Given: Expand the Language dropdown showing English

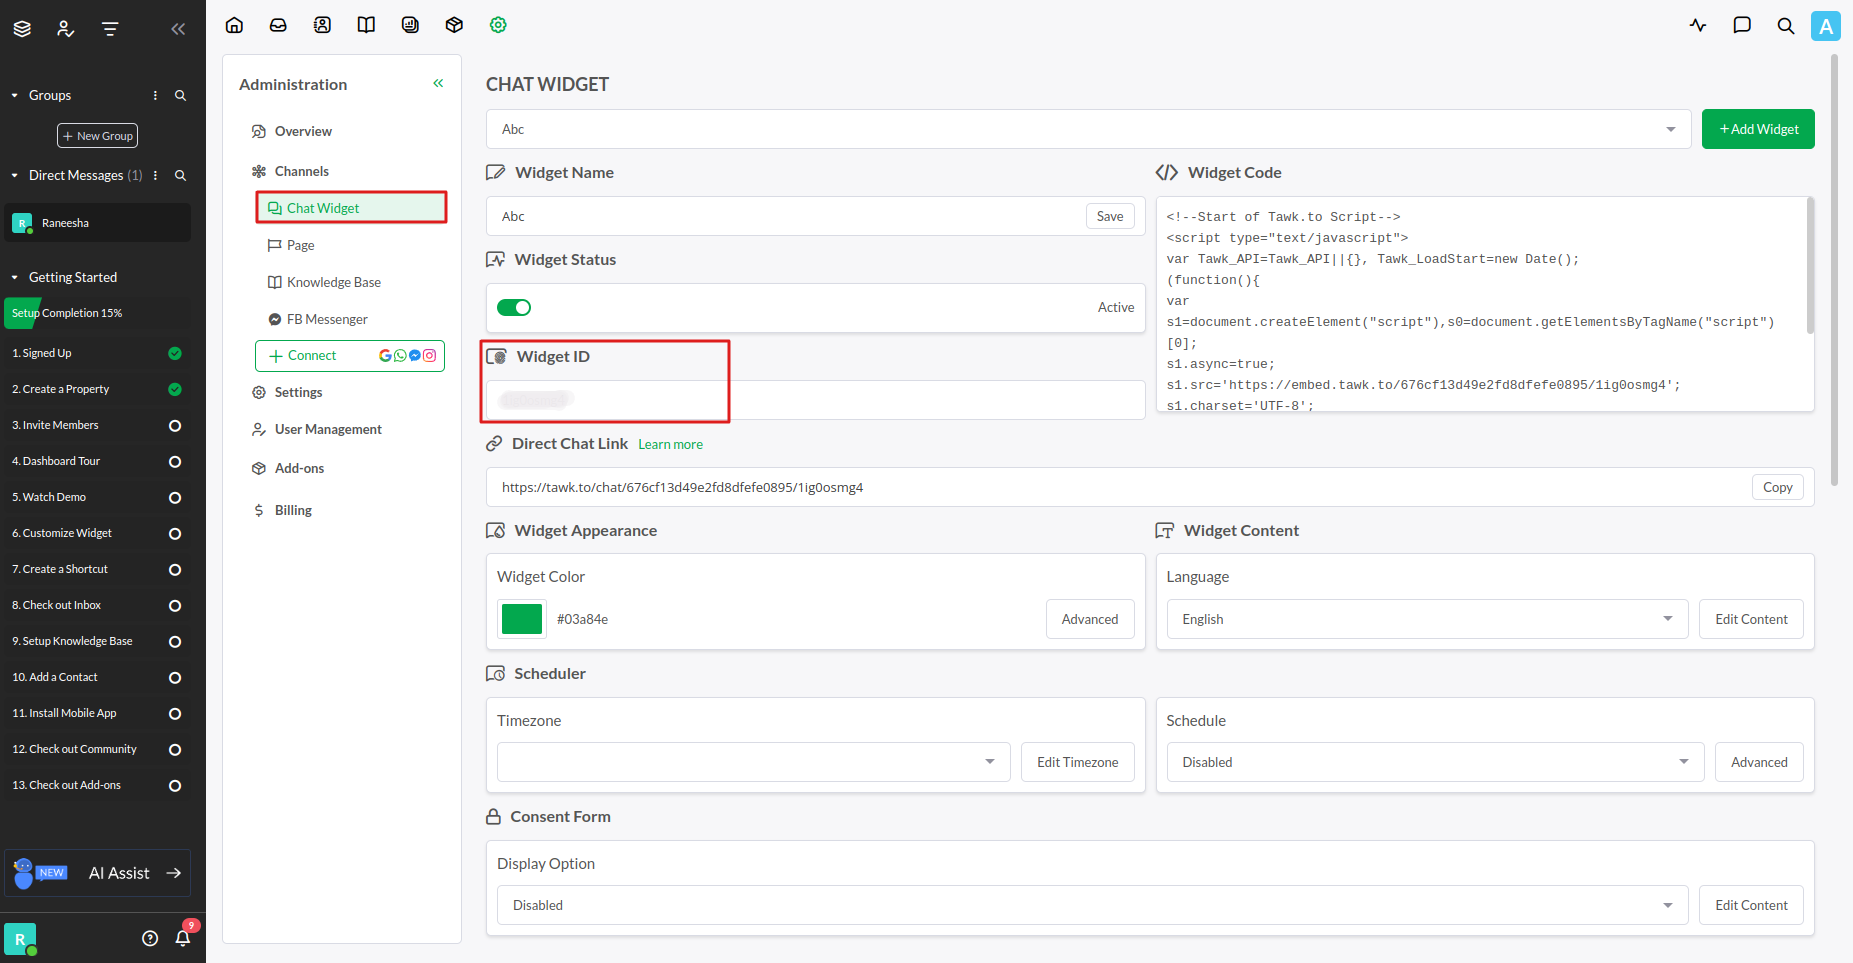Looking at the screenshot, I should click(1426, 619).
